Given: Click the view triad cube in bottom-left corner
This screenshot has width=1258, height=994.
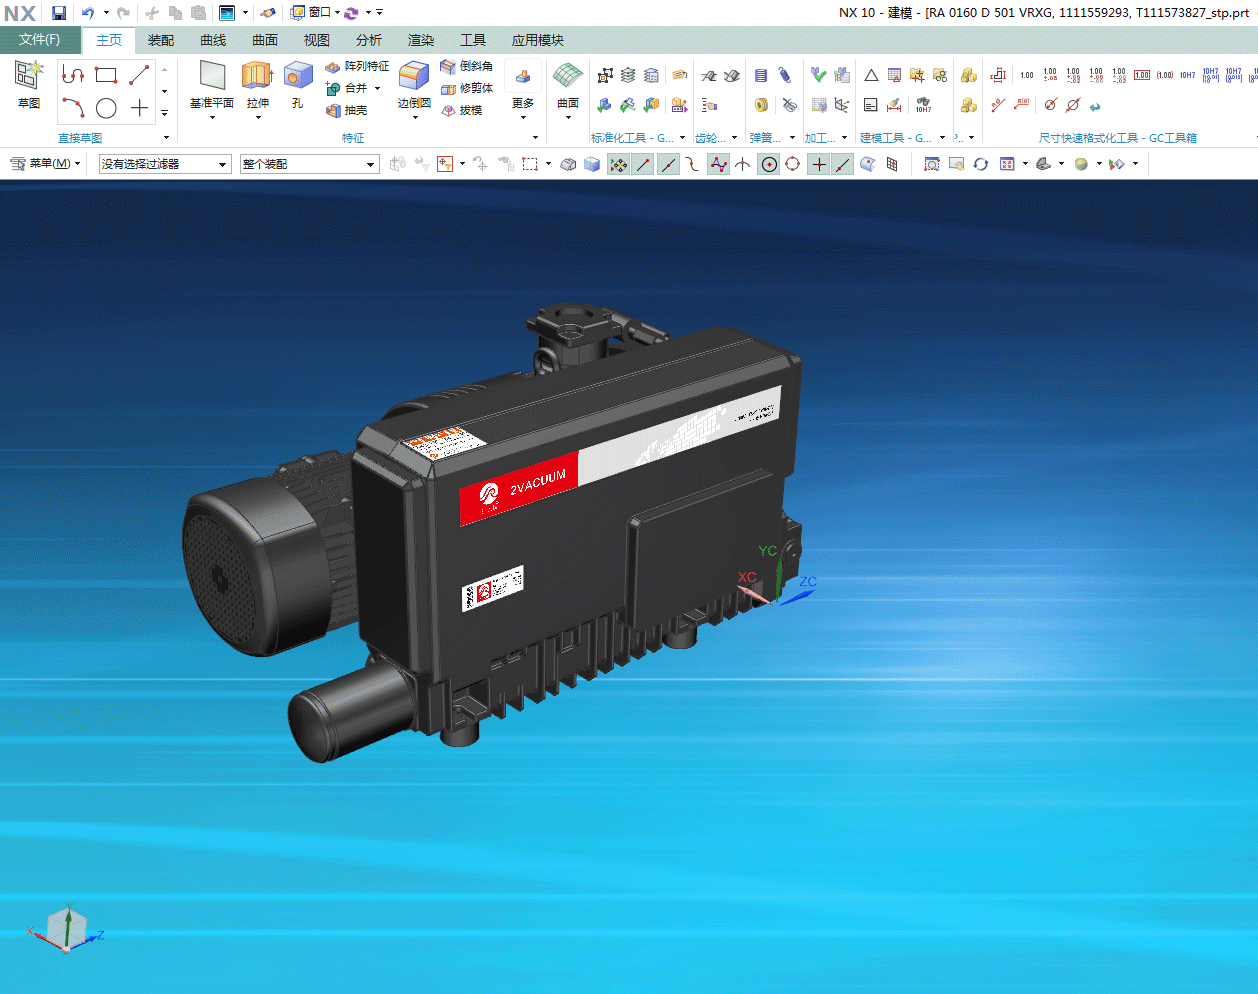Looking at the screenshot, I should 66,930.
